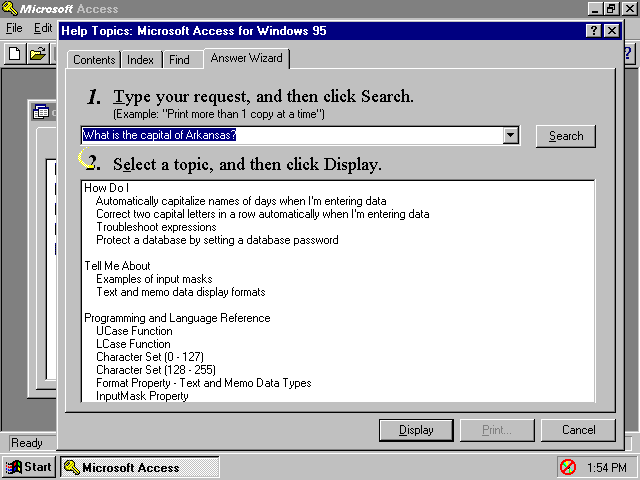Viewport: 640px width, 480px height.
Task: Select 'Troubleshoot expressions' topic
Action: point(156,227)
